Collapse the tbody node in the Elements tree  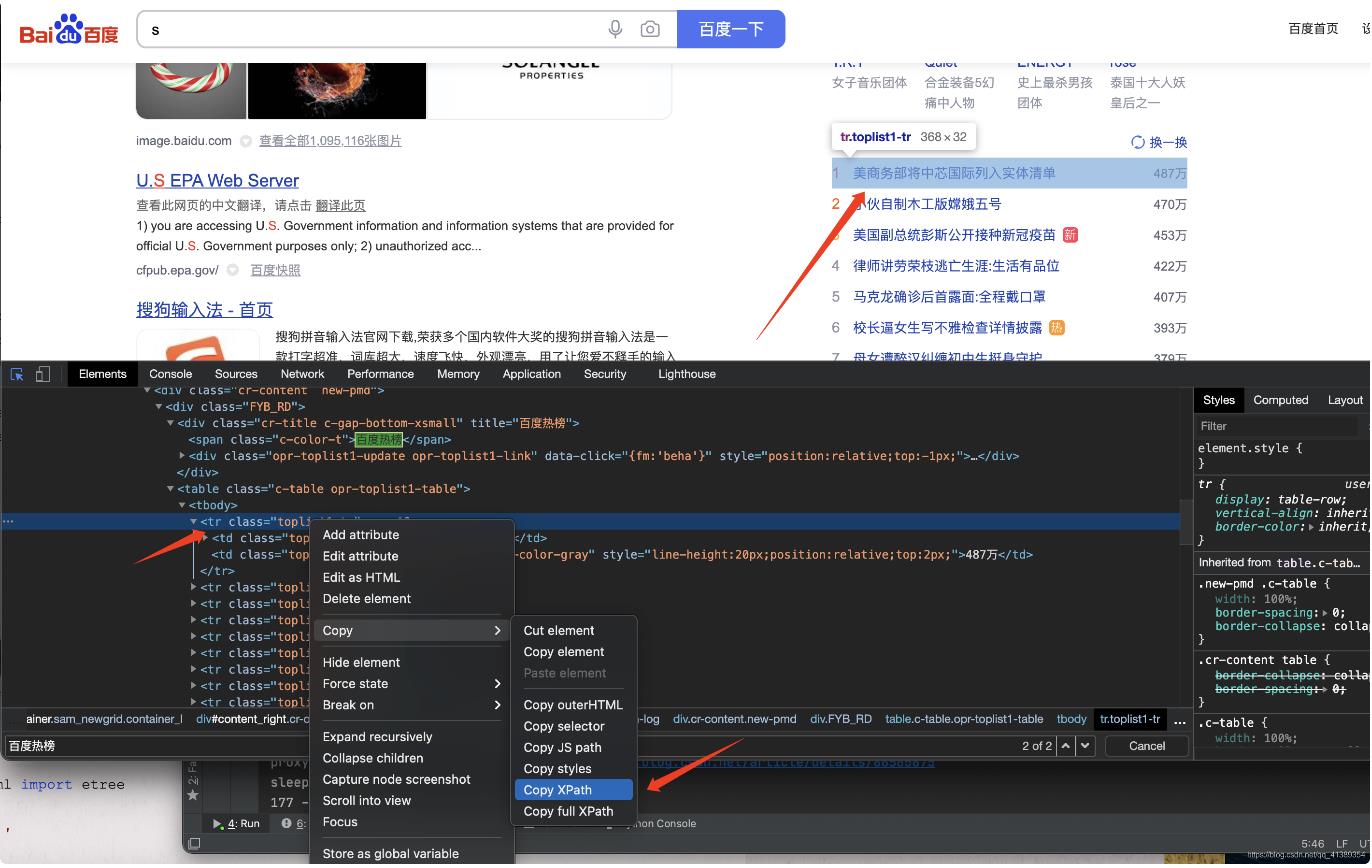point(182,505)
